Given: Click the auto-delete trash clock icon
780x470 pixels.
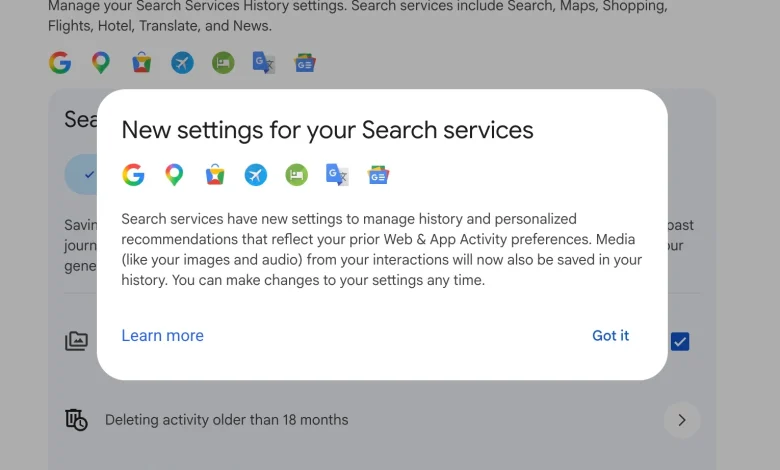Looking at the screenshot, I should click(x=76, y=420).
